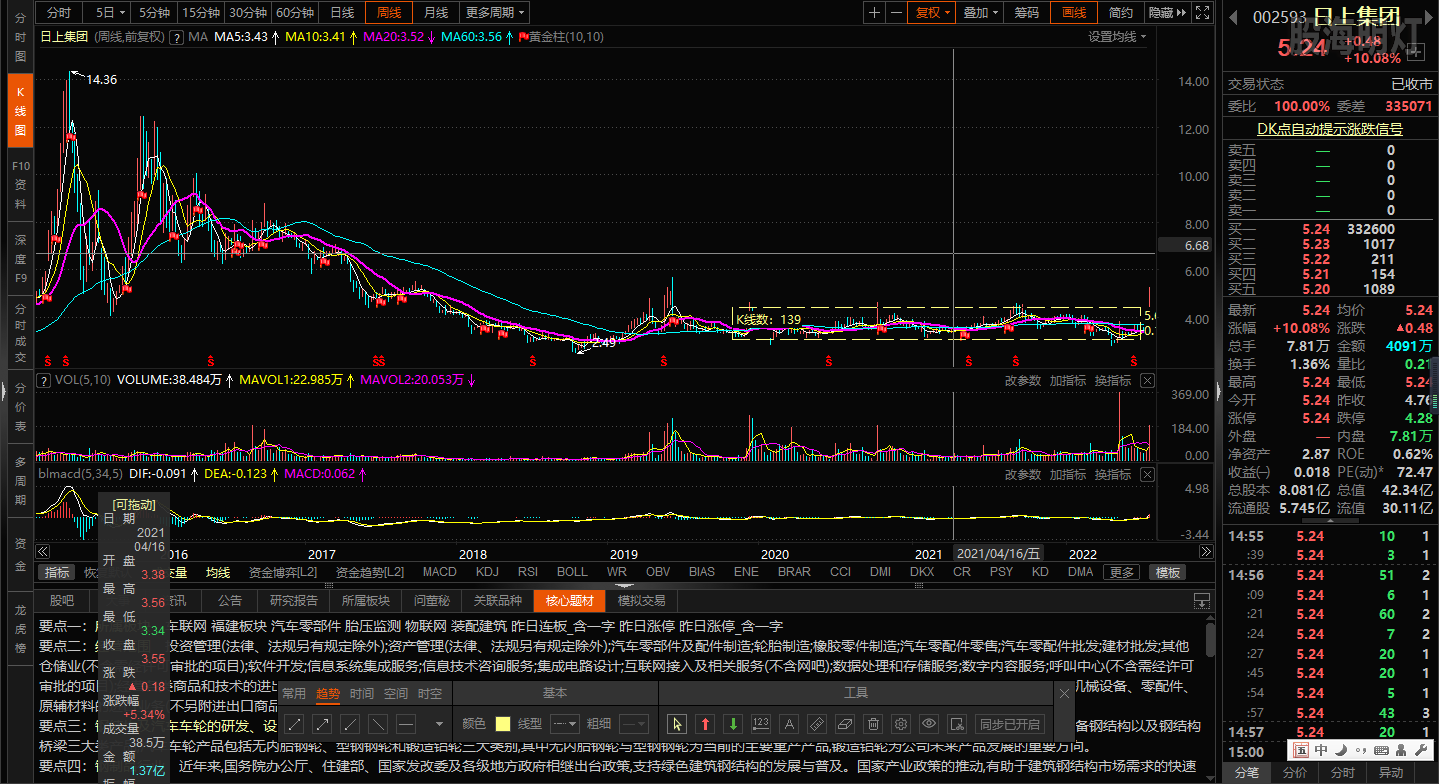
Task: Click the 模板 template button
Action: (x=1168, y=572)
